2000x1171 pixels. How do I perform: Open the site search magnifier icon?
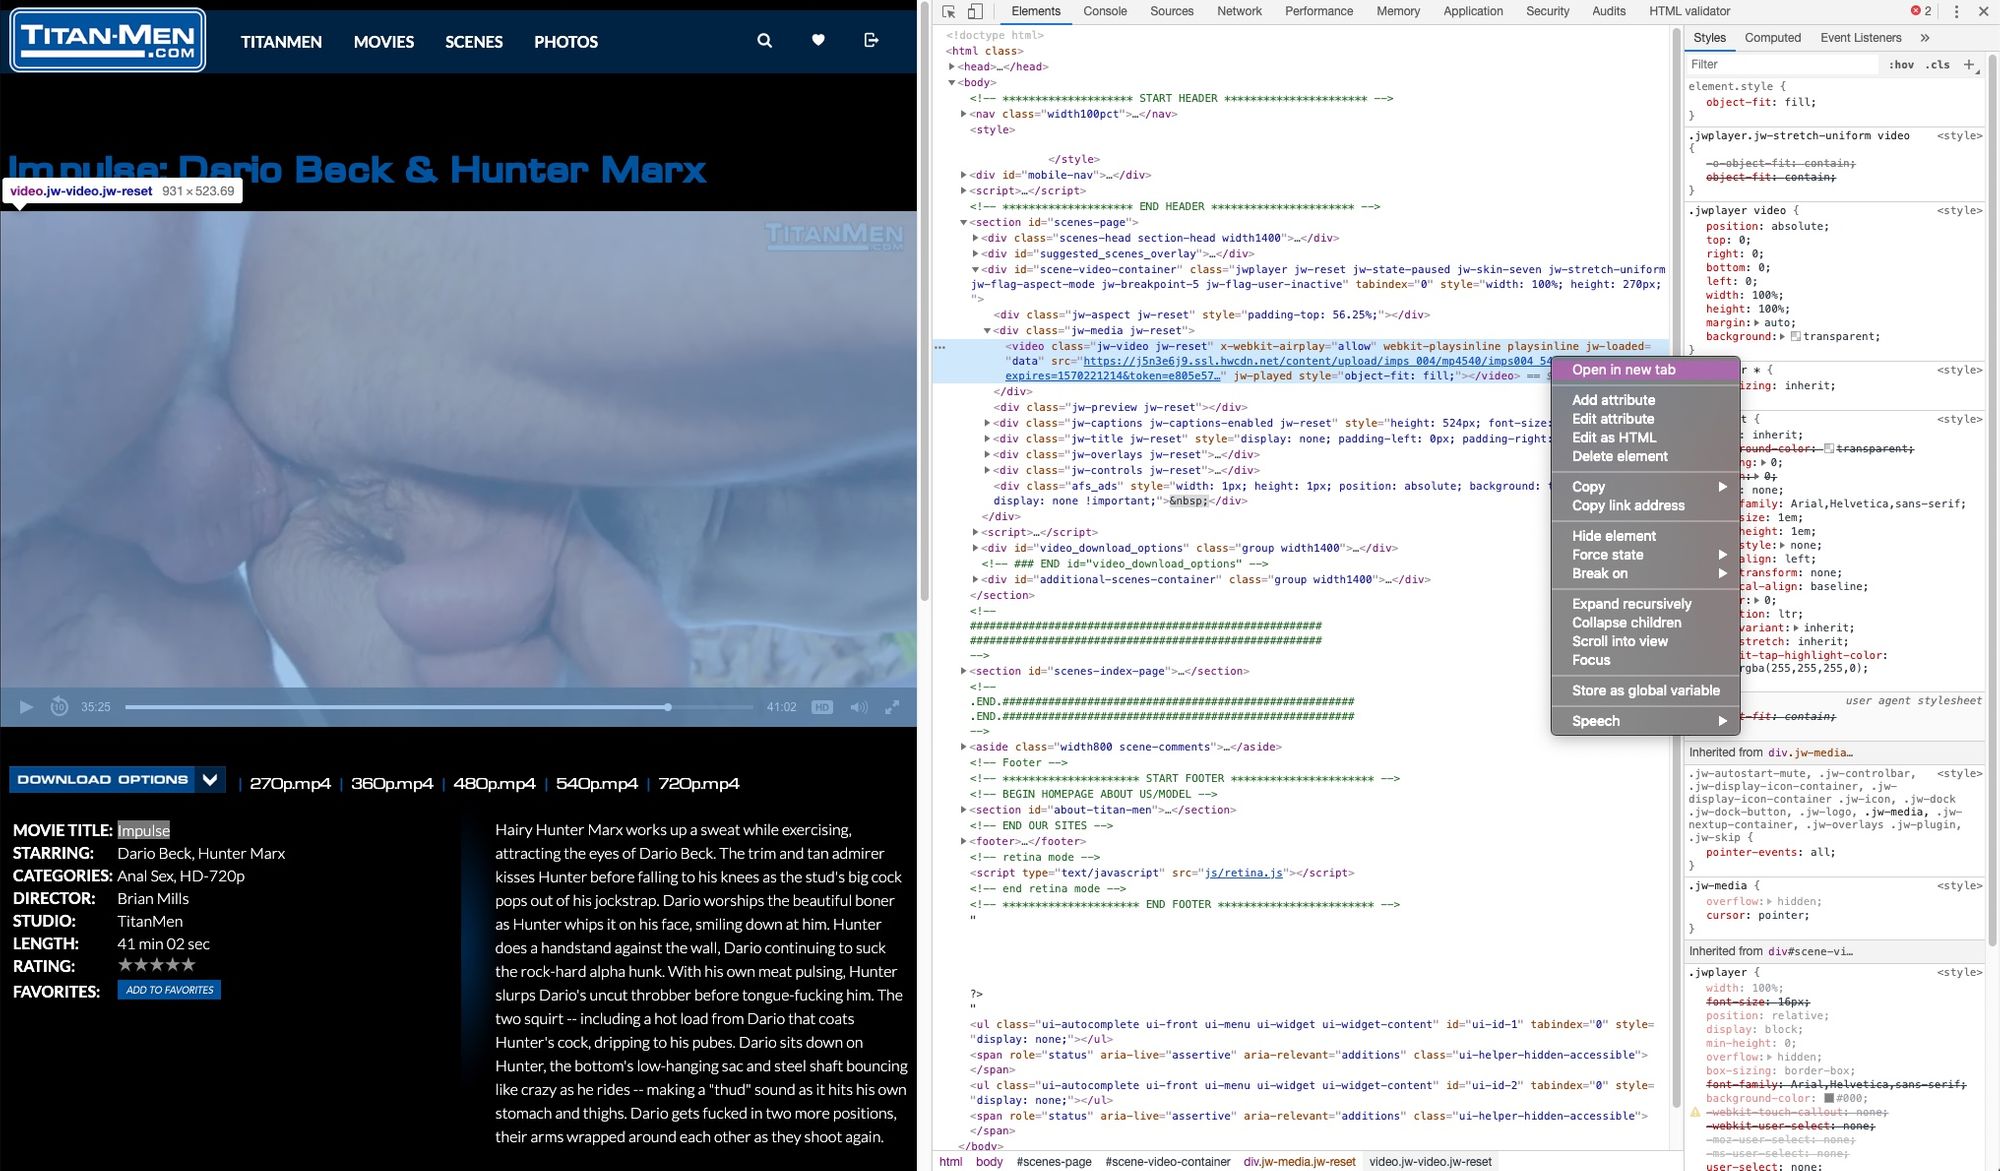tap(765, 41)
